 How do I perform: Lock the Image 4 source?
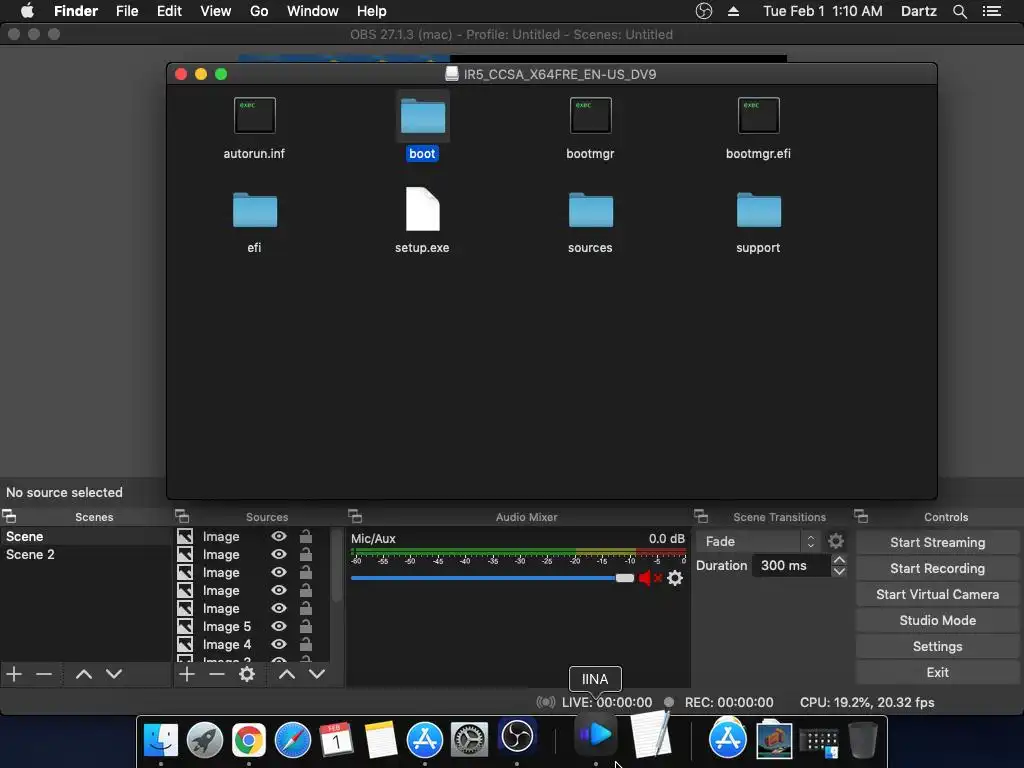[x=306, y=644]
